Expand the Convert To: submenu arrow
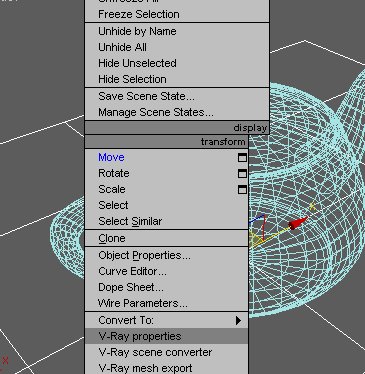Screen dimensions: 365x374 tap(238, 320)
